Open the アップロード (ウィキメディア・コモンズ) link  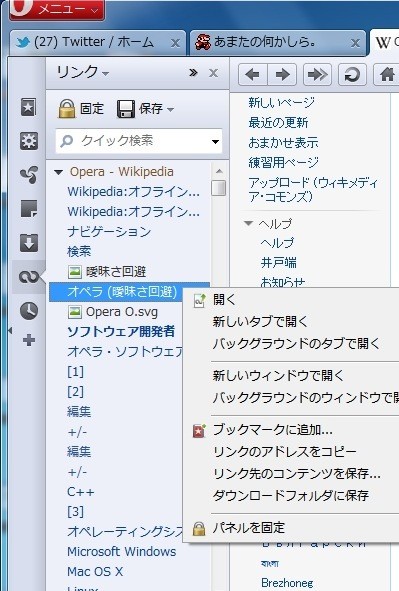[x=313, y=190]
